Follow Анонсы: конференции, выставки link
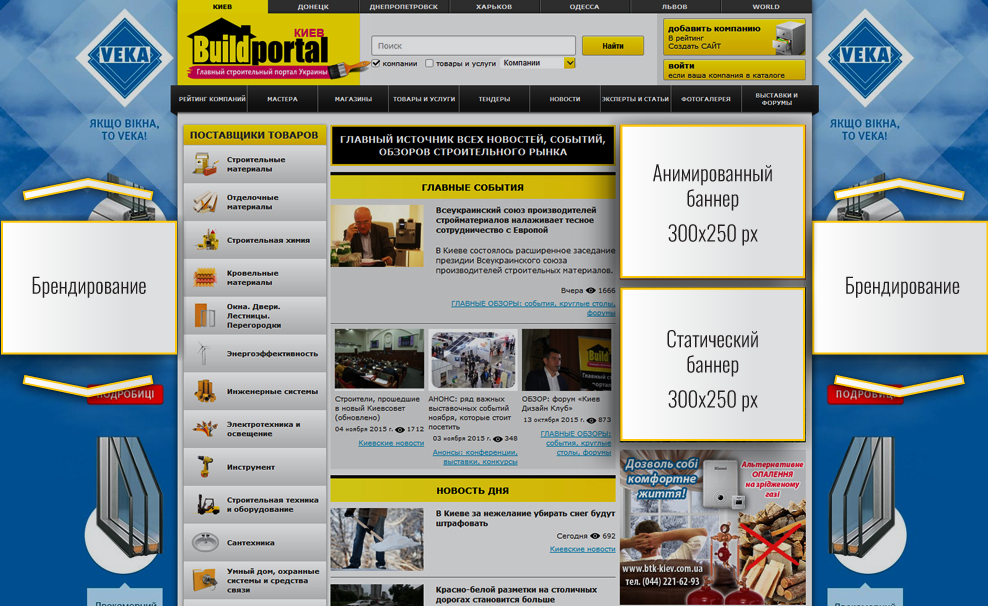 tap(475, 457)
